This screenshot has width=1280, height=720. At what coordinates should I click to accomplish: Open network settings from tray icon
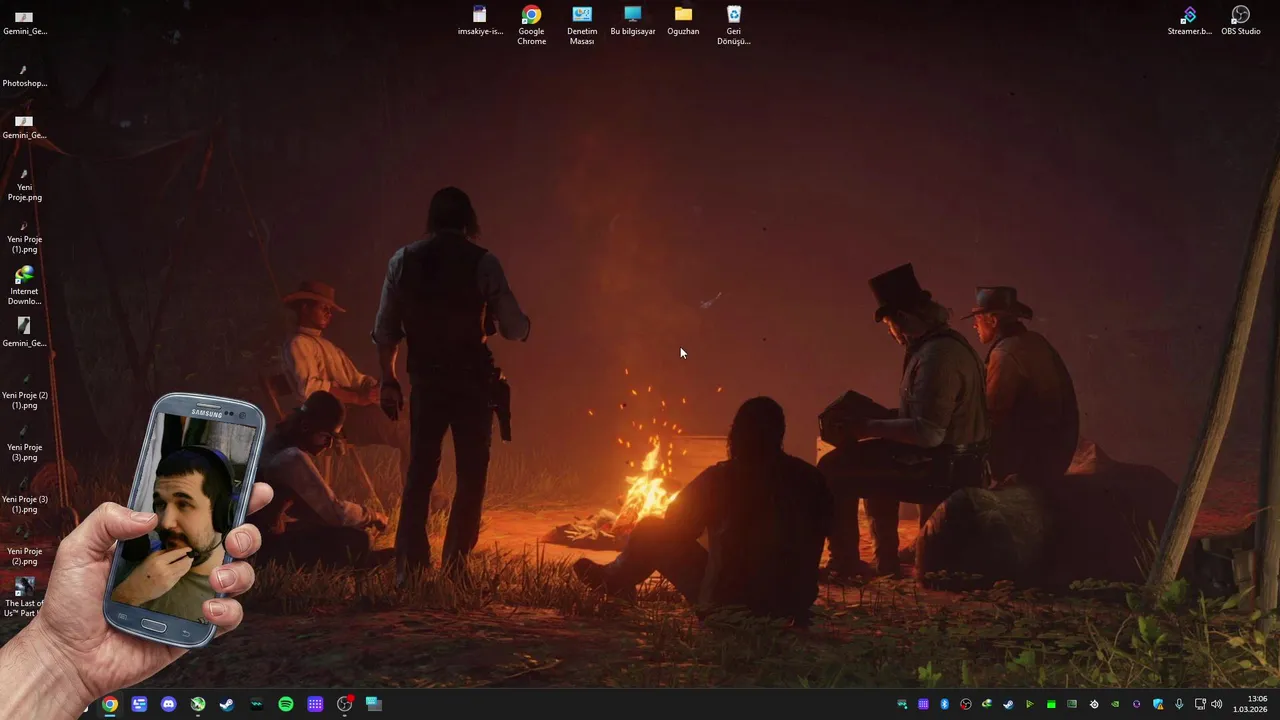(1200, 704)
